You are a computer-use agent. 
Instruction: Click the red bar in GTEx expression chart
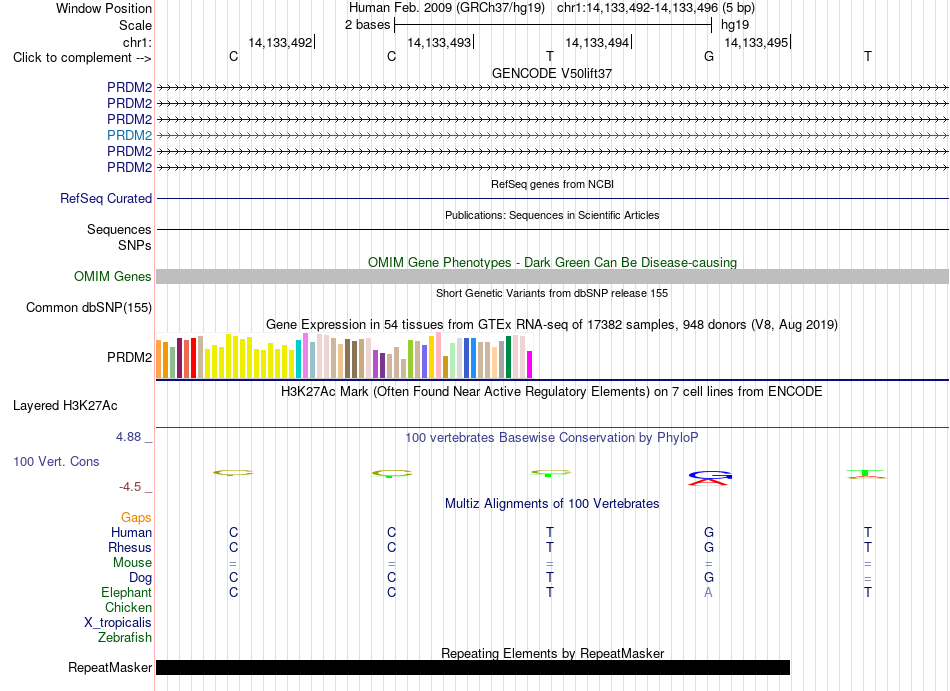pyautogui.click(x=193, y=358)
